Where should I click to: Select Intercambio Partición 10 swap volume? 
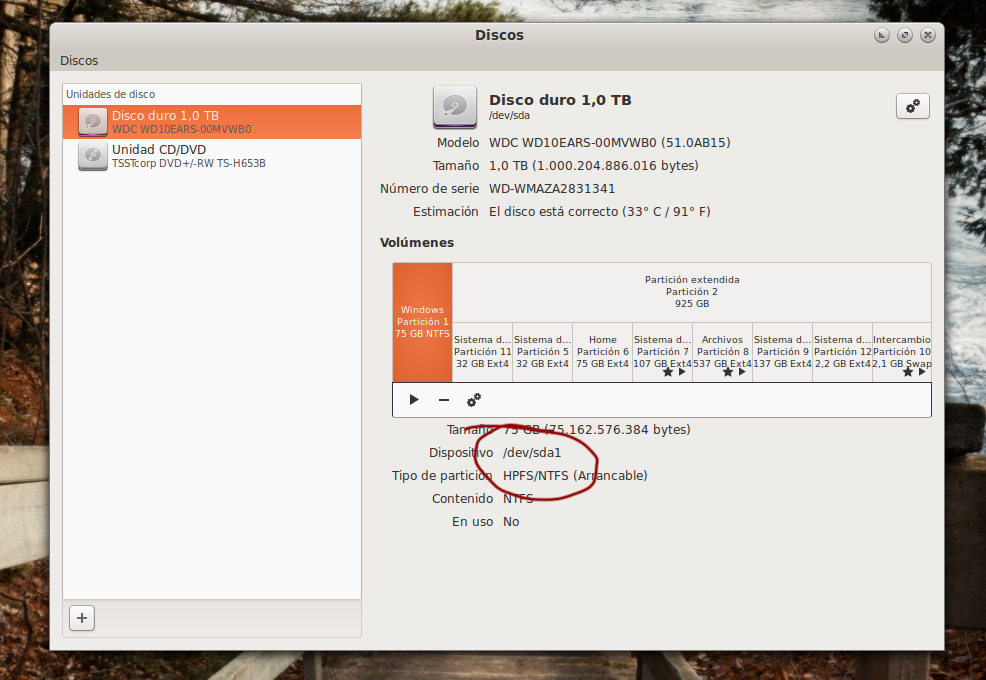(x=901, y=350)
